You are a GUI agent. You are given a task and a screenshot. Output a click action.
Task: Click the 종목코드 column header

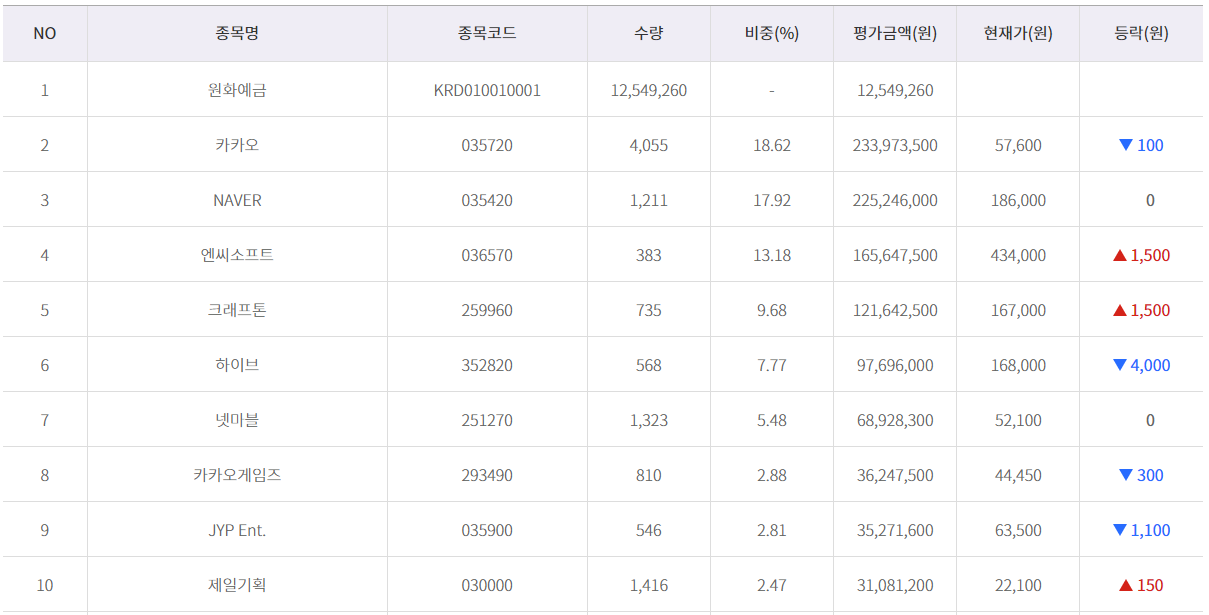[487, 33]
